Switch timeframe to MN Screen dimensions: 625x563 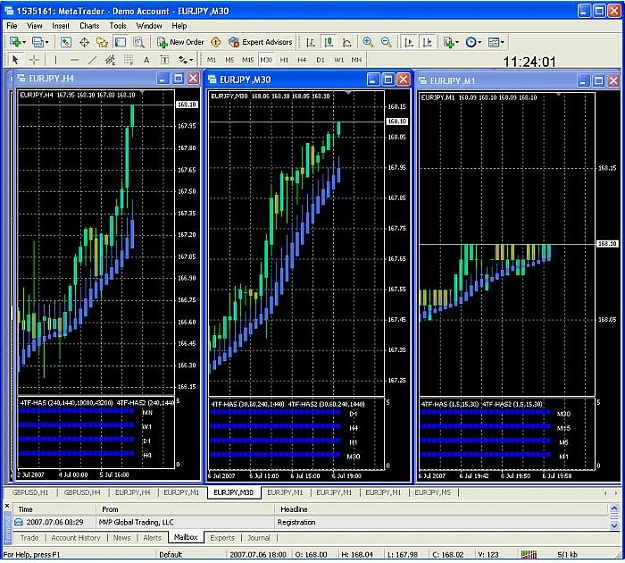356,60
